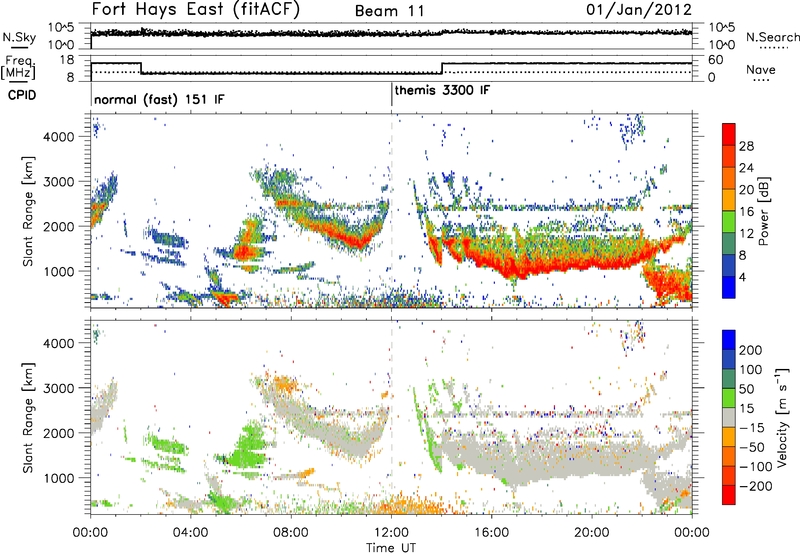Click the "08:00" time tick label

coord(291,533)
